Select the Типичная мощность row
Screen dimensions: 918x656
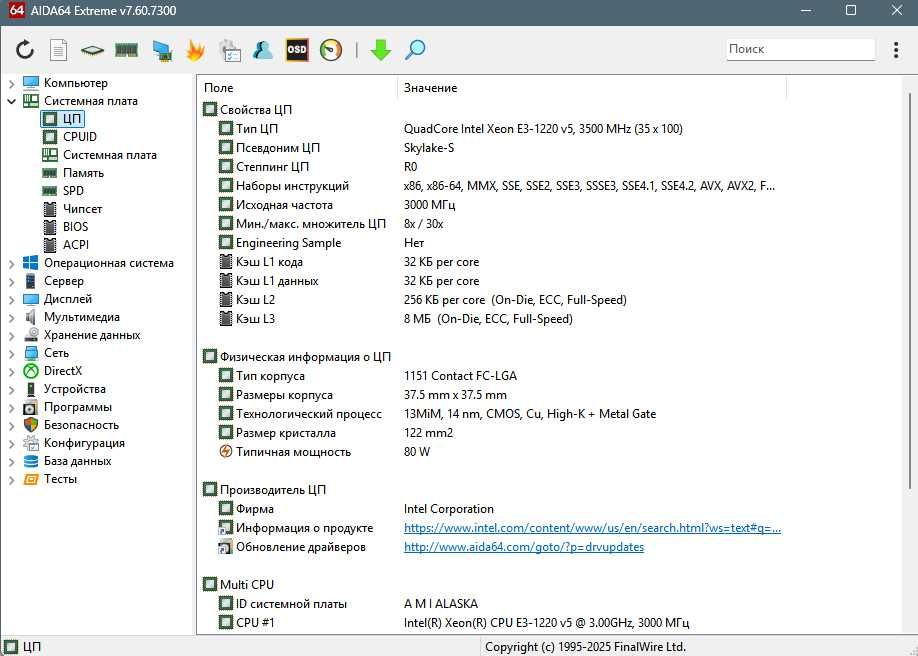[492, 452]
